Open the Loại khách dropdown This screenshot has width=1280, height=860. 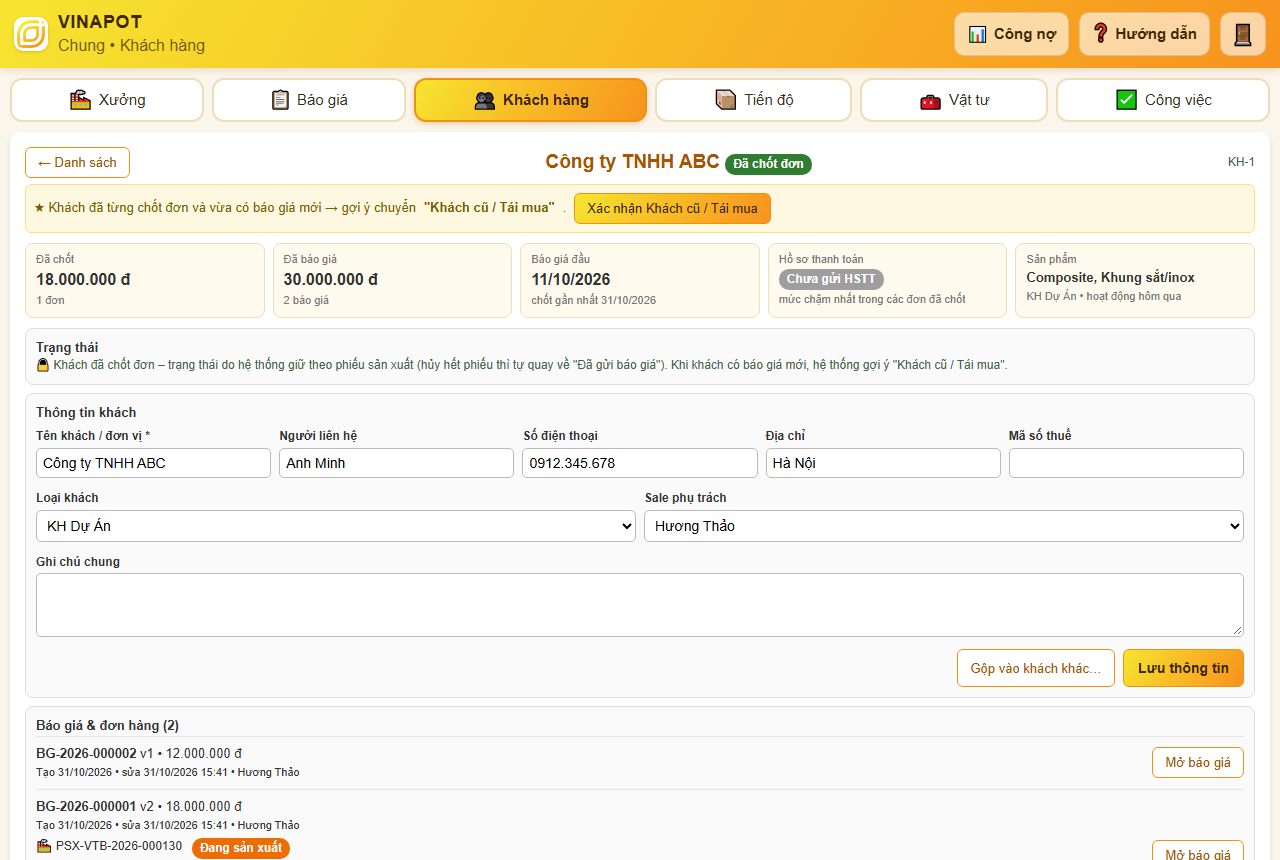[x=336, y=526]
